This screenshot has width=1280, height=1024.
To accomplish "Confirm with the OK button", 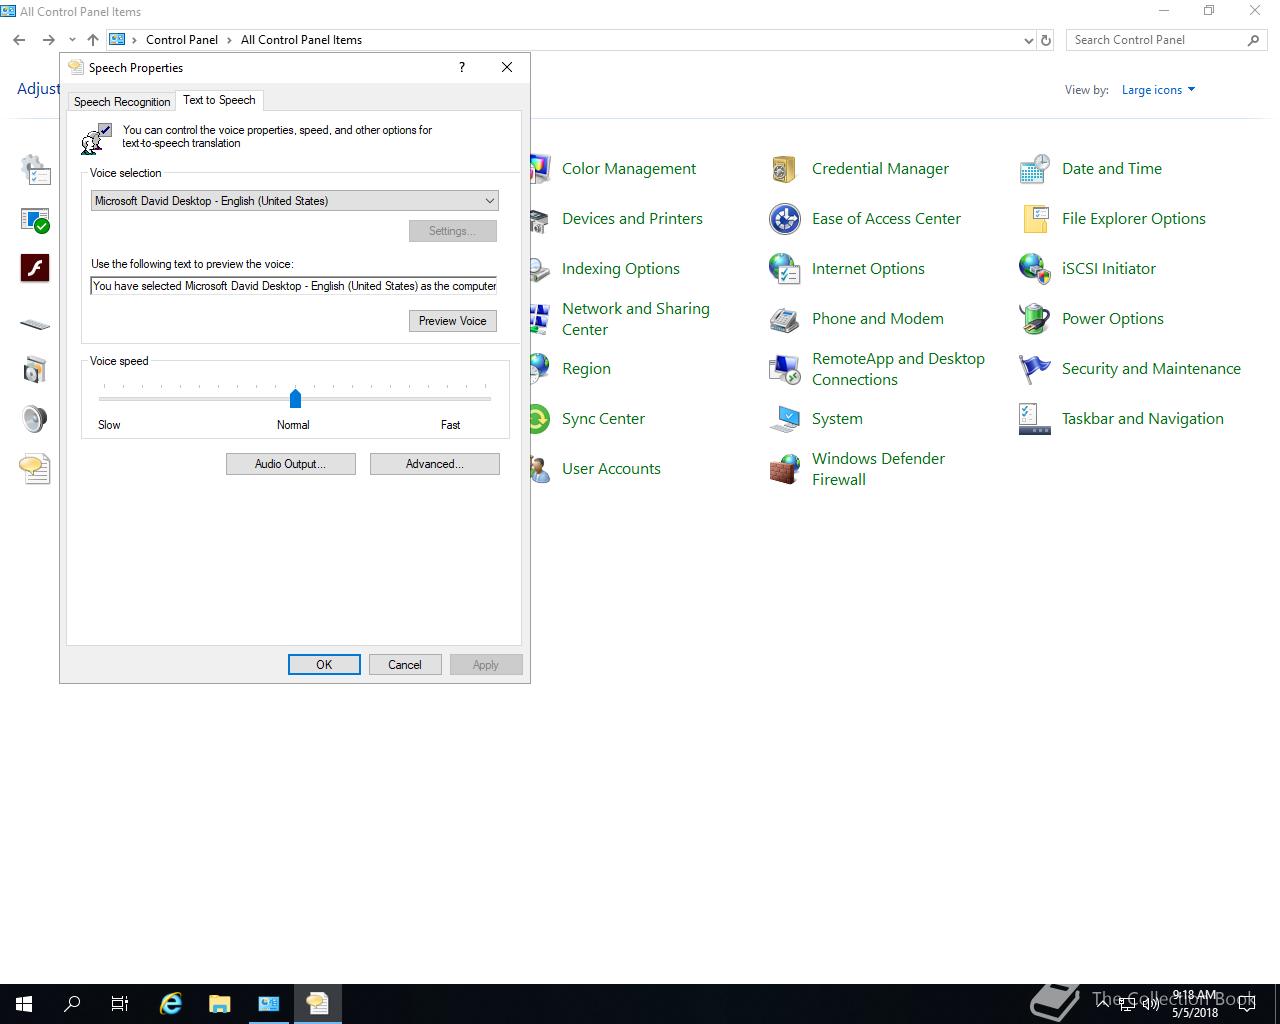I will pyautogui.click(x=324, y=665).
